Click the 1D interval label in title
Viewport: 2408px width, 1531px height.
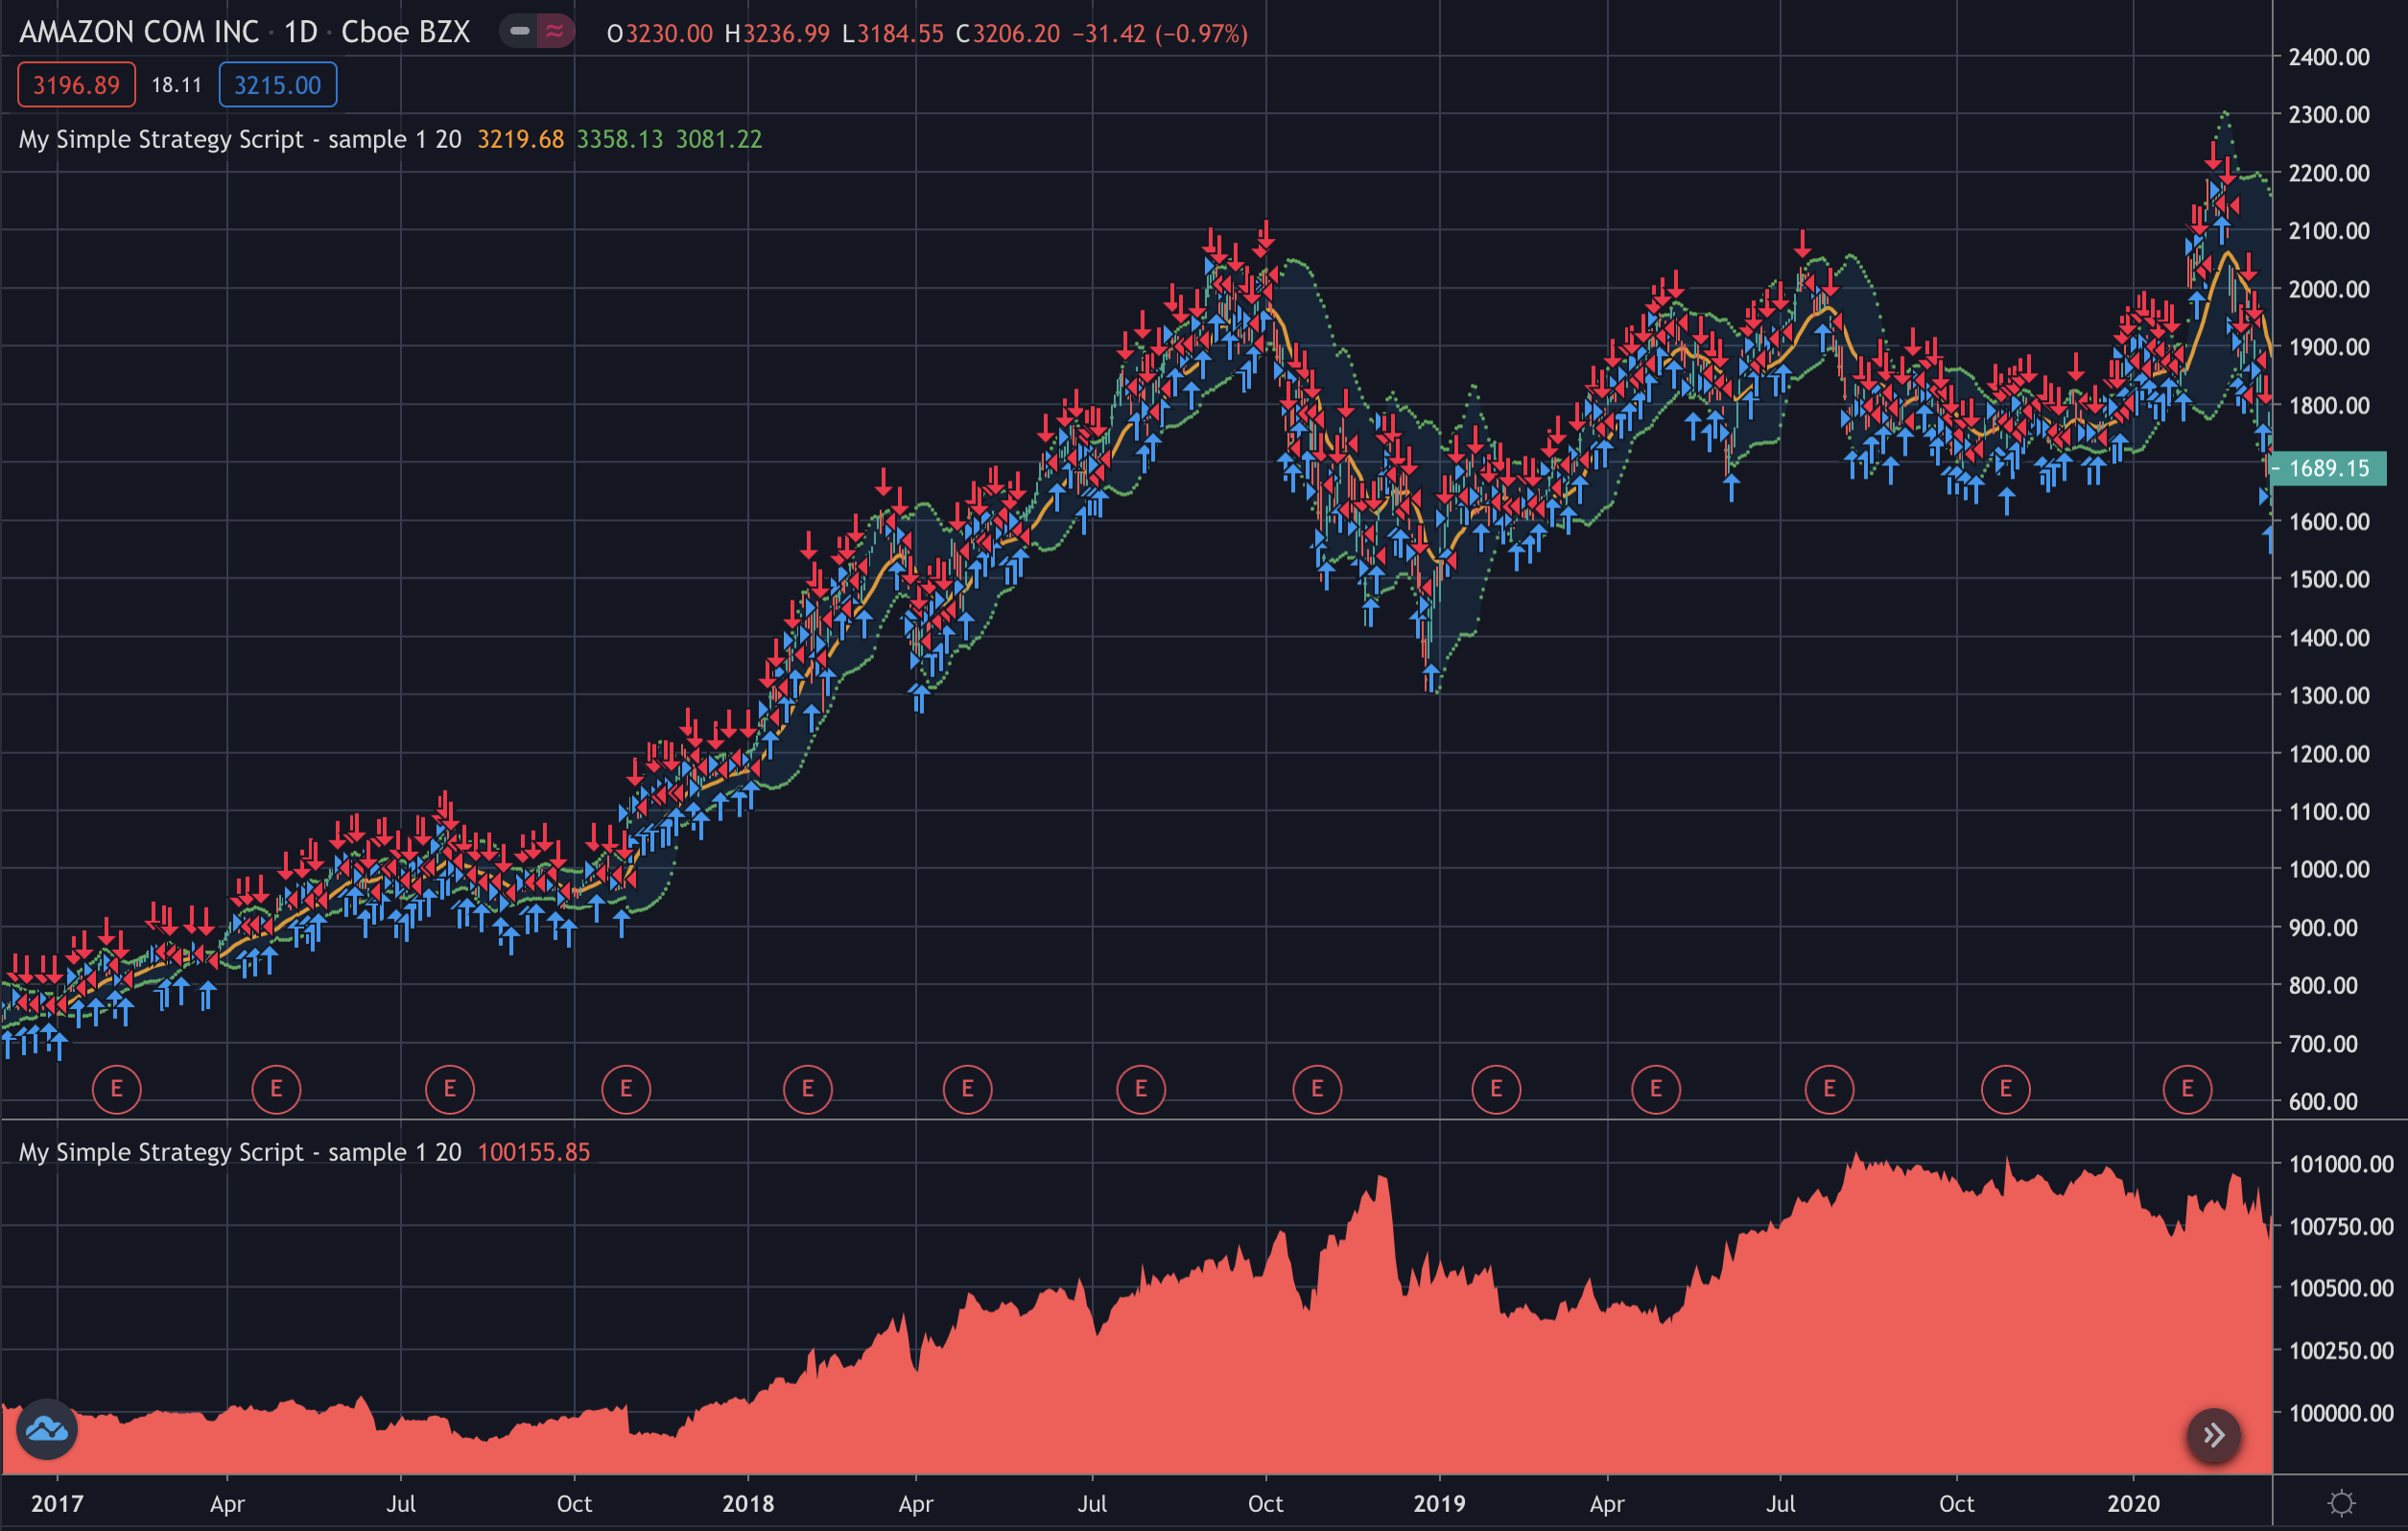pos(301,32)
